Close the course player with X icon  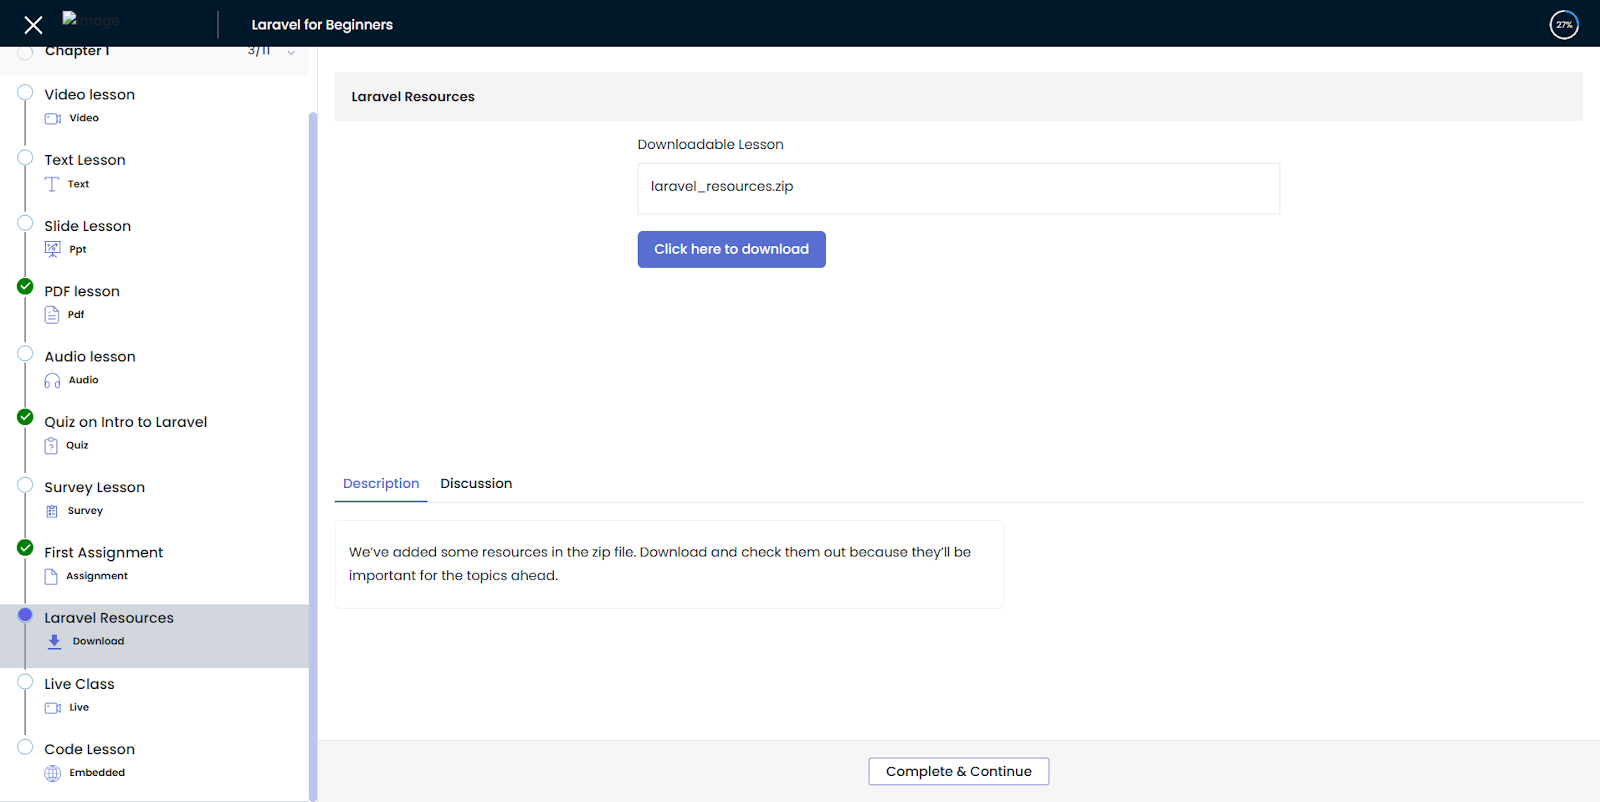click(x=33, y=25)
